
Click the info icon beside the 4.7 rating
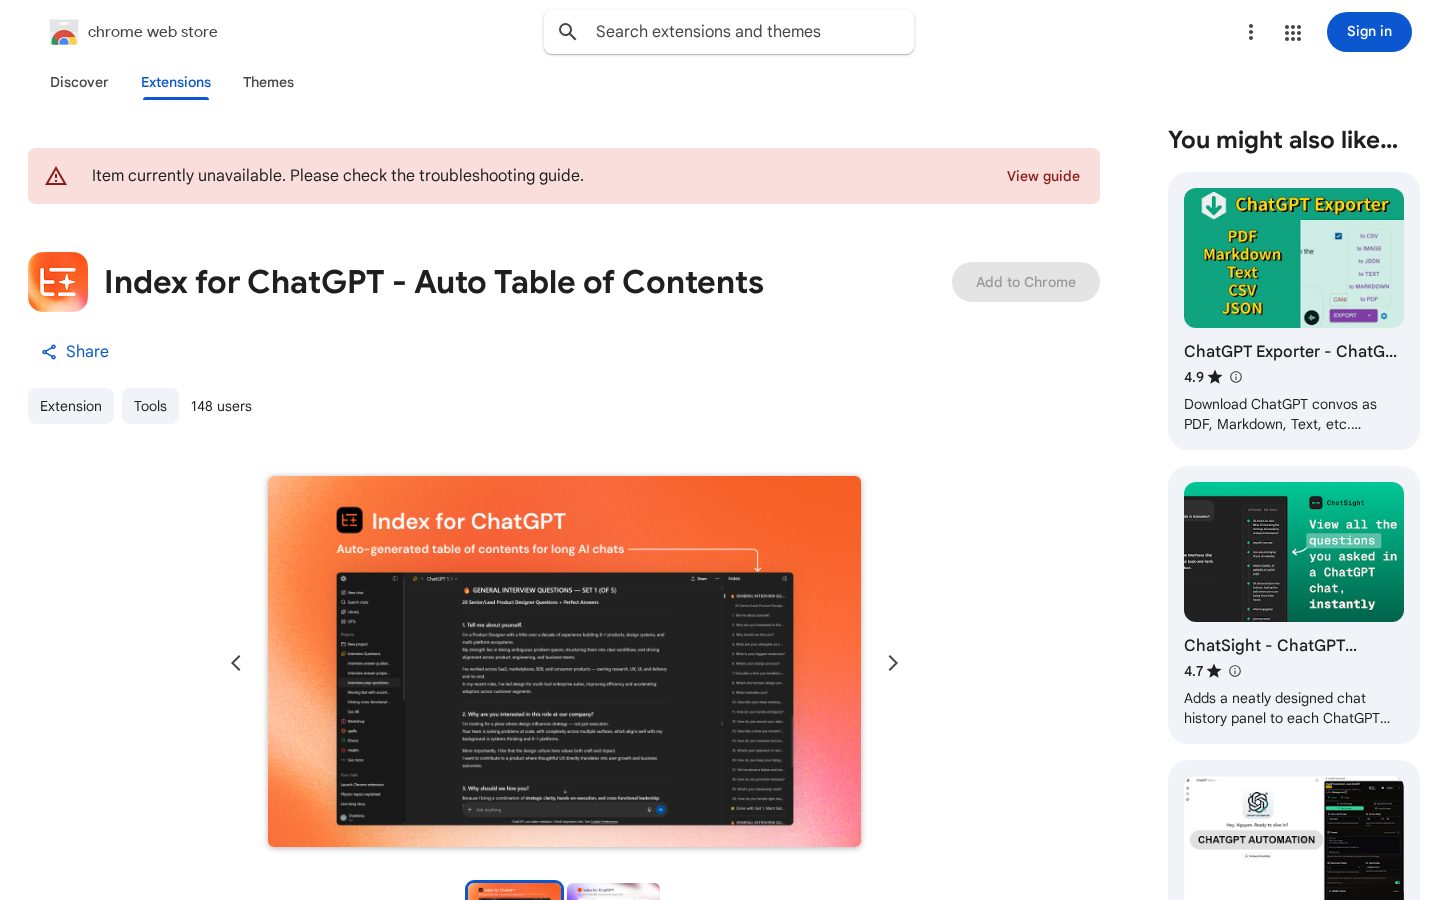click(1235, 671)
